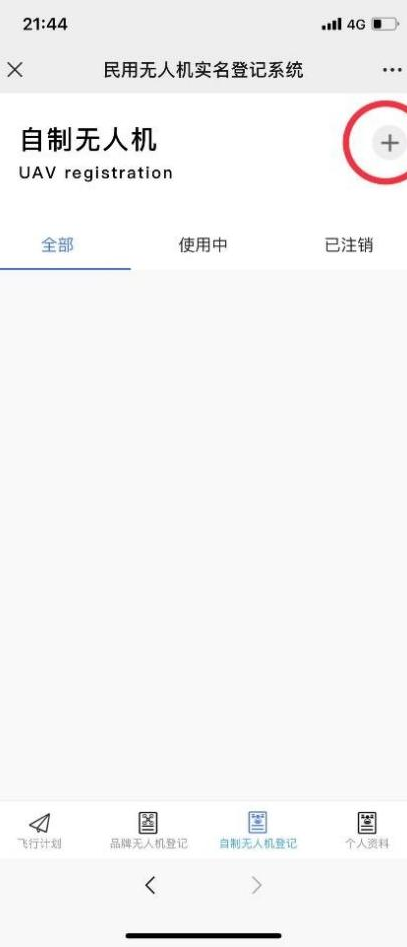The image size is (407, 947).
Task: Tap the 自制无人机 page heading
Action: click(x=88, y=140)
